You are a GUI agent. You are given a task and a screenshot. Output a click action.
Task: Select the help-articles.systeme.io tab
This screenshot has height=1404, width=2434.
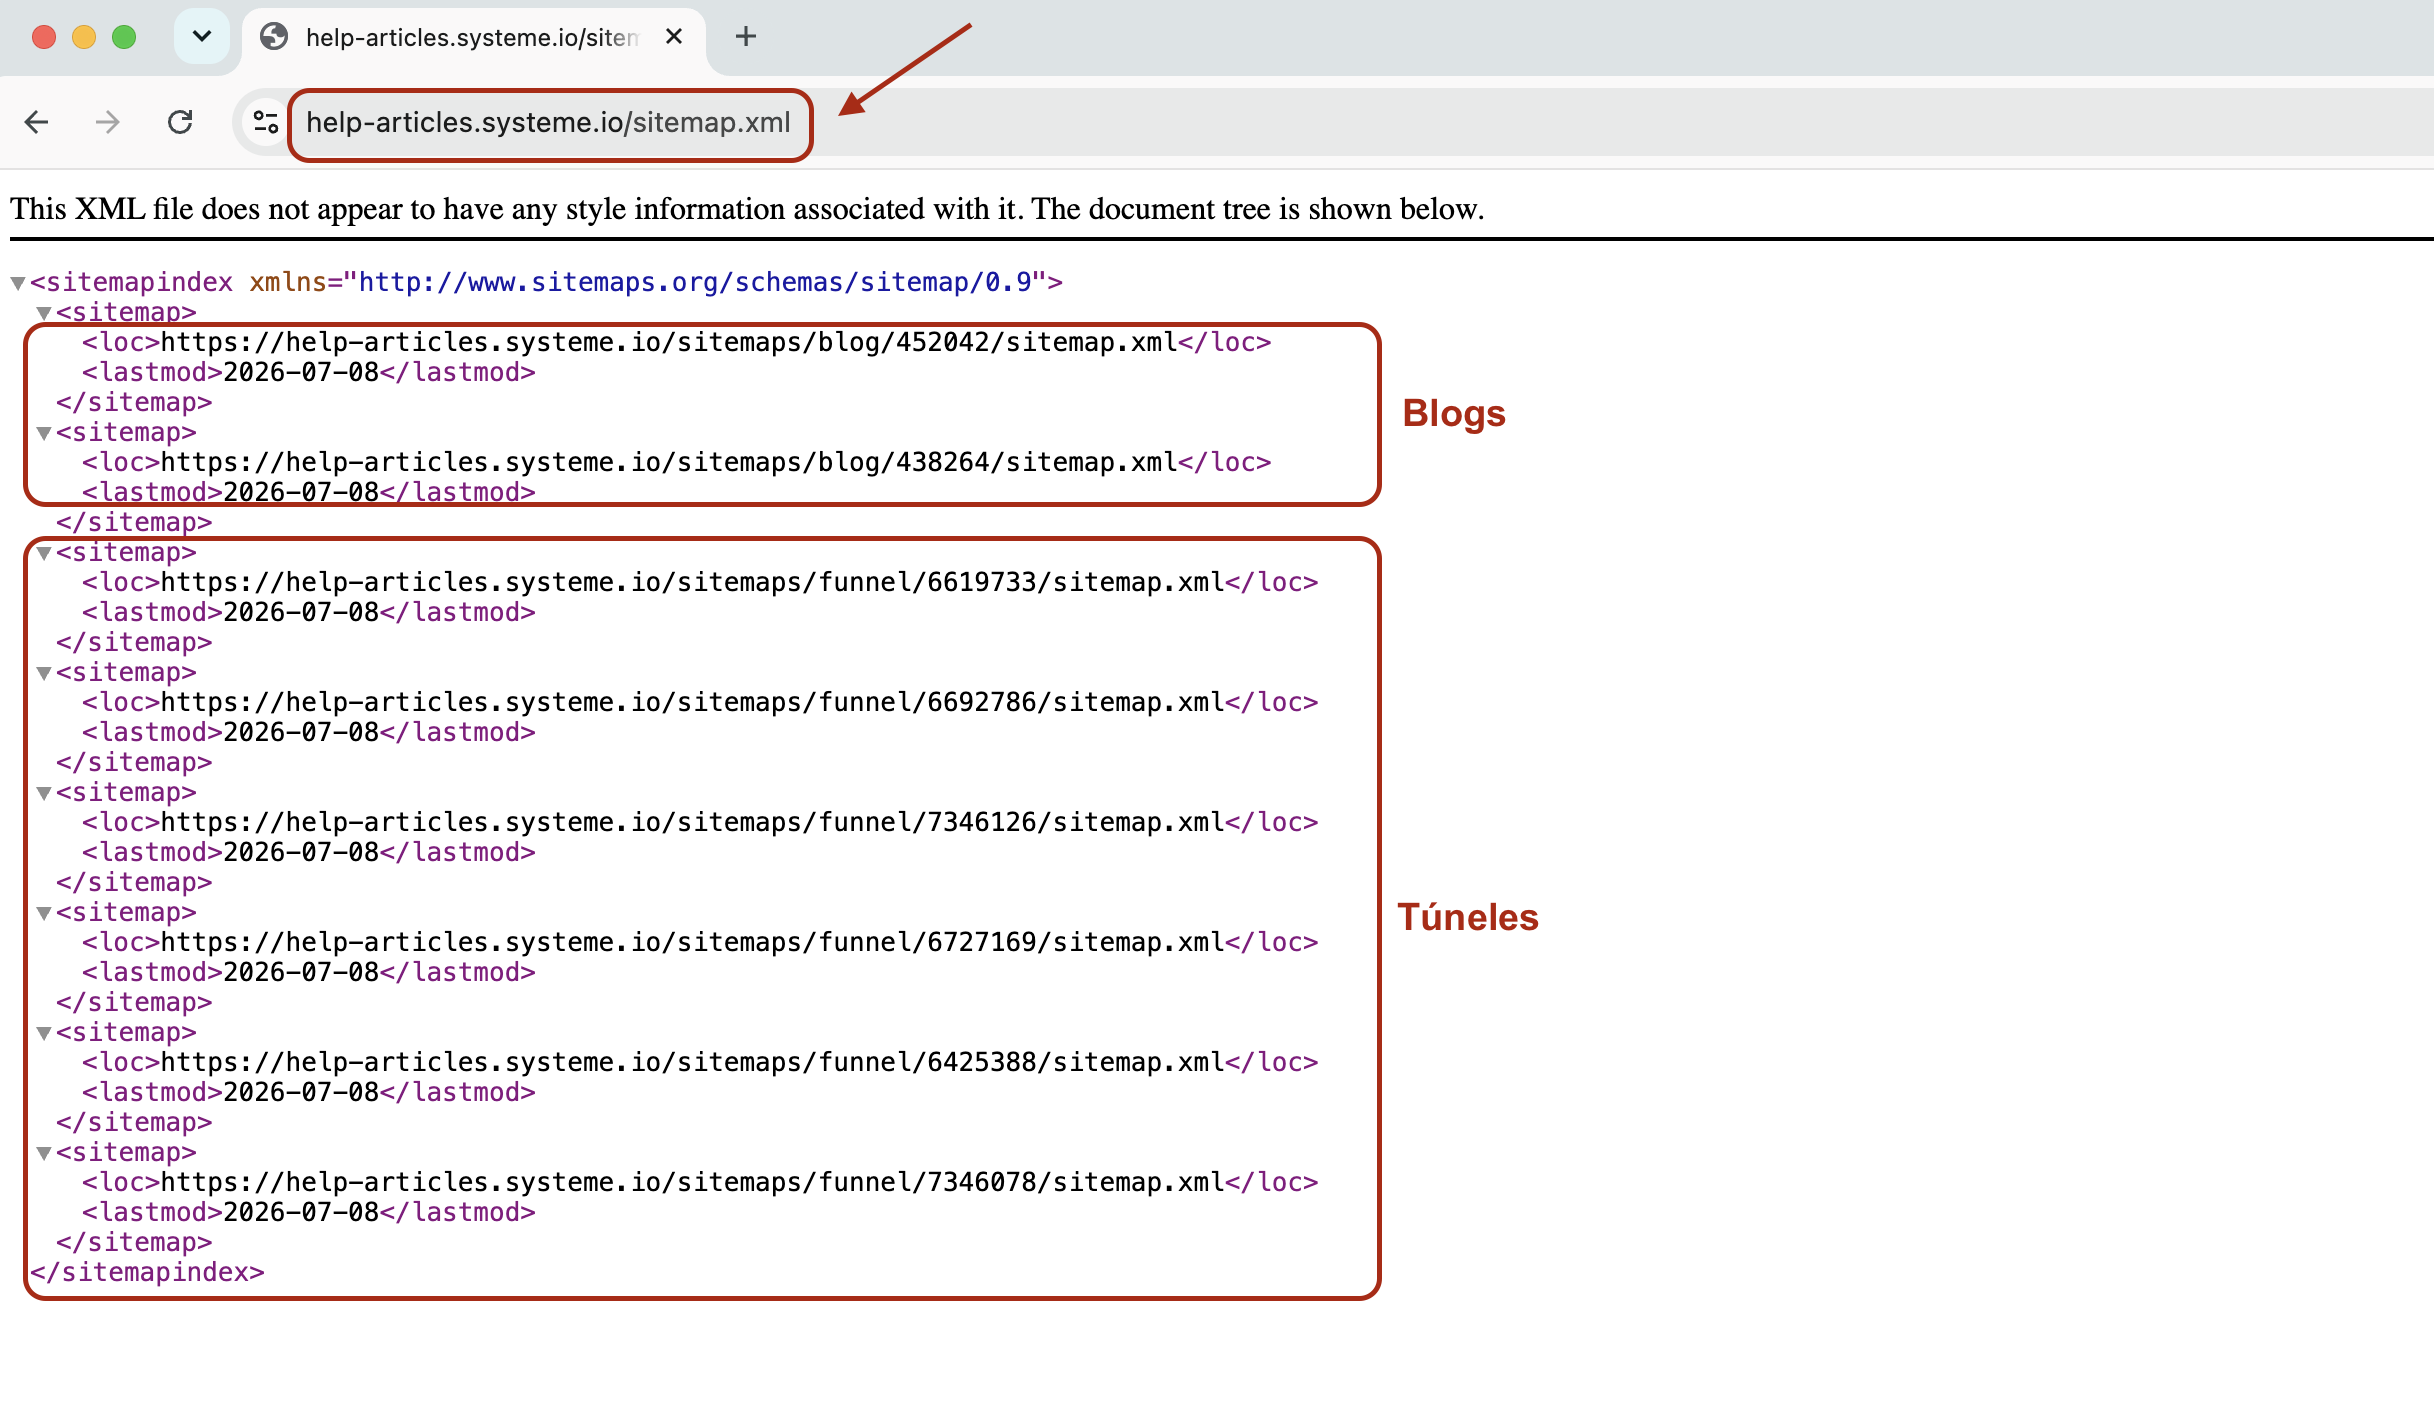[x=474, y=38]
